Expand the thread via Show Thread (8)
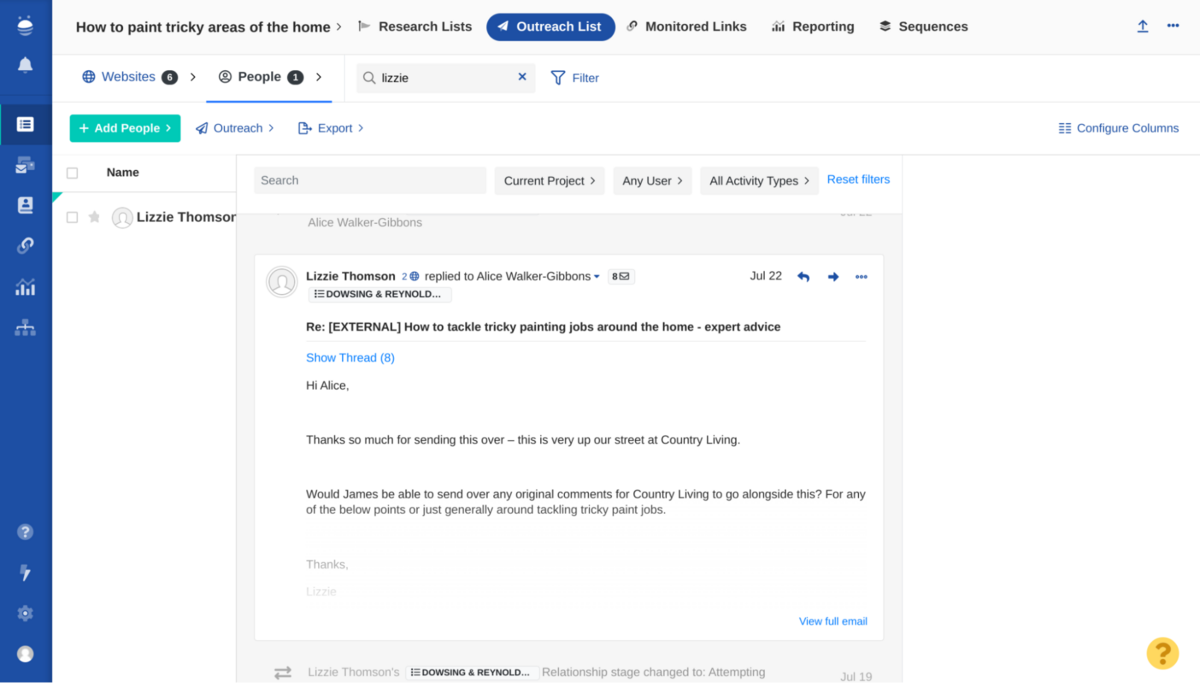The width and height of the screenshot is (1200, 683). click(350, 358)
